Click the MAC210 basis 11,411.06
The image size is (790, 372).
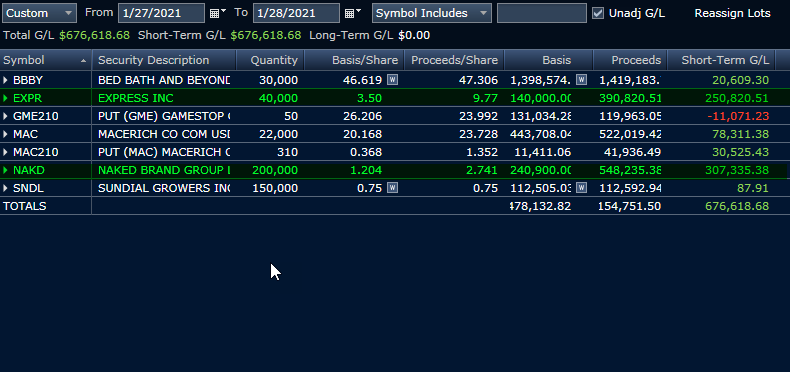543,152
